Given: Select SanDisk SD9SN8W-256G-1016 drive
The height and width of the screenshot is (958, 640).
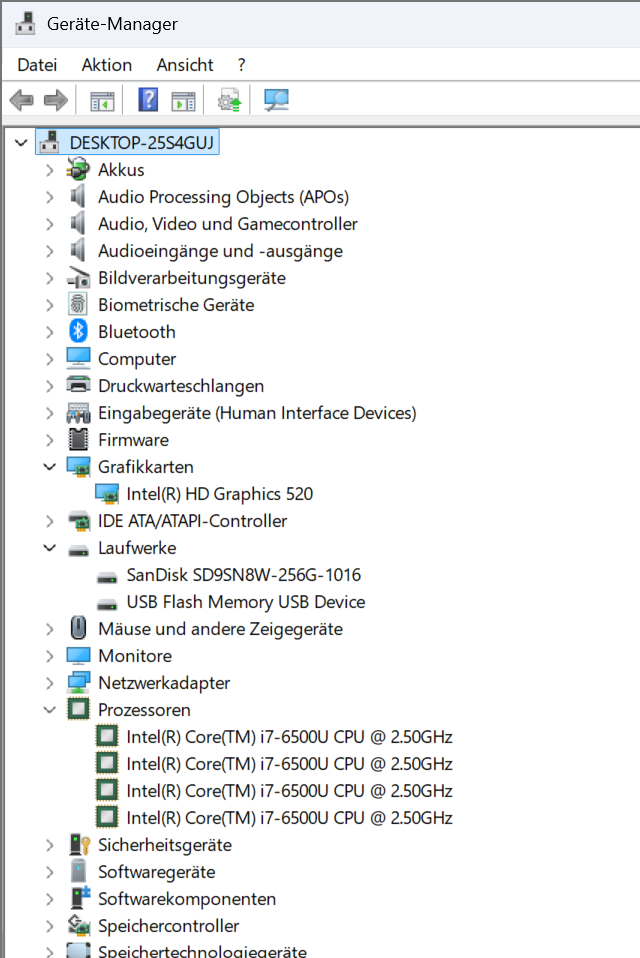Looking at the screenshot, I should (243, 575).
